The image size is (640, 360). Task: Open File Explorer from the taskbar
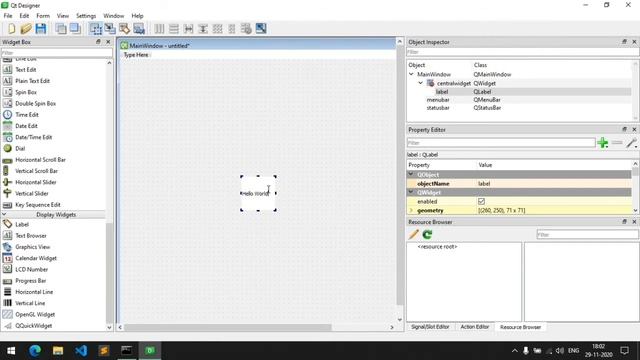coord(58,350)
